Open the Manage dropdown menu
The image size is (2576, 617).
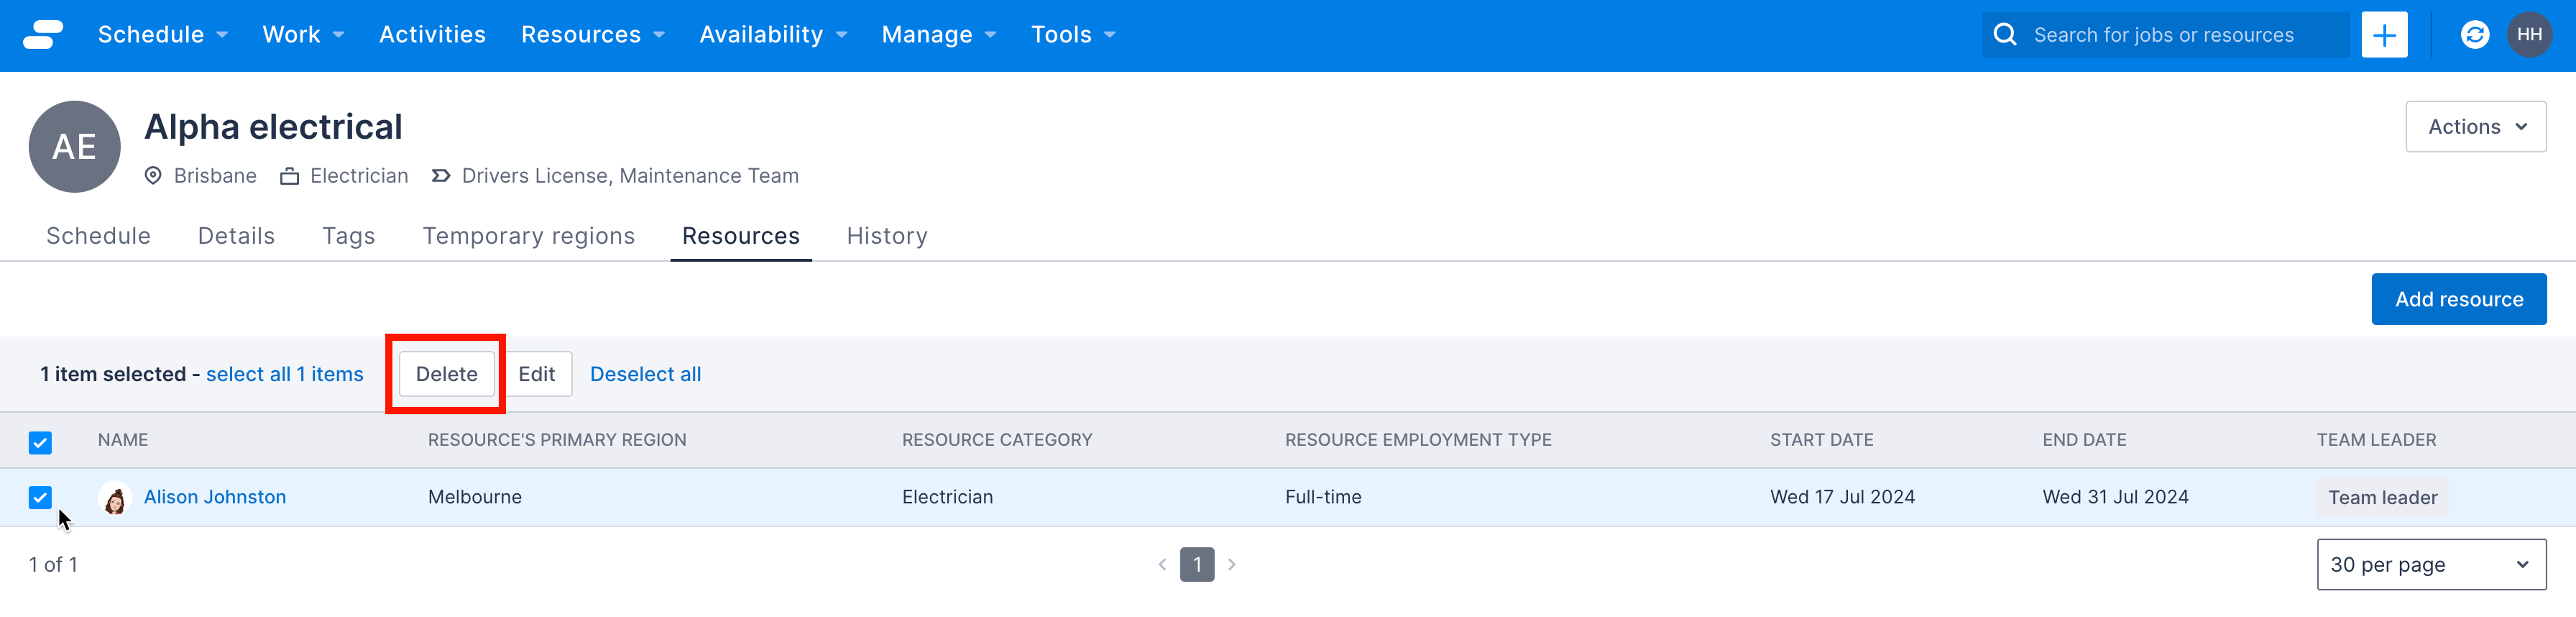pyautogui.click(x=939, y=35)
